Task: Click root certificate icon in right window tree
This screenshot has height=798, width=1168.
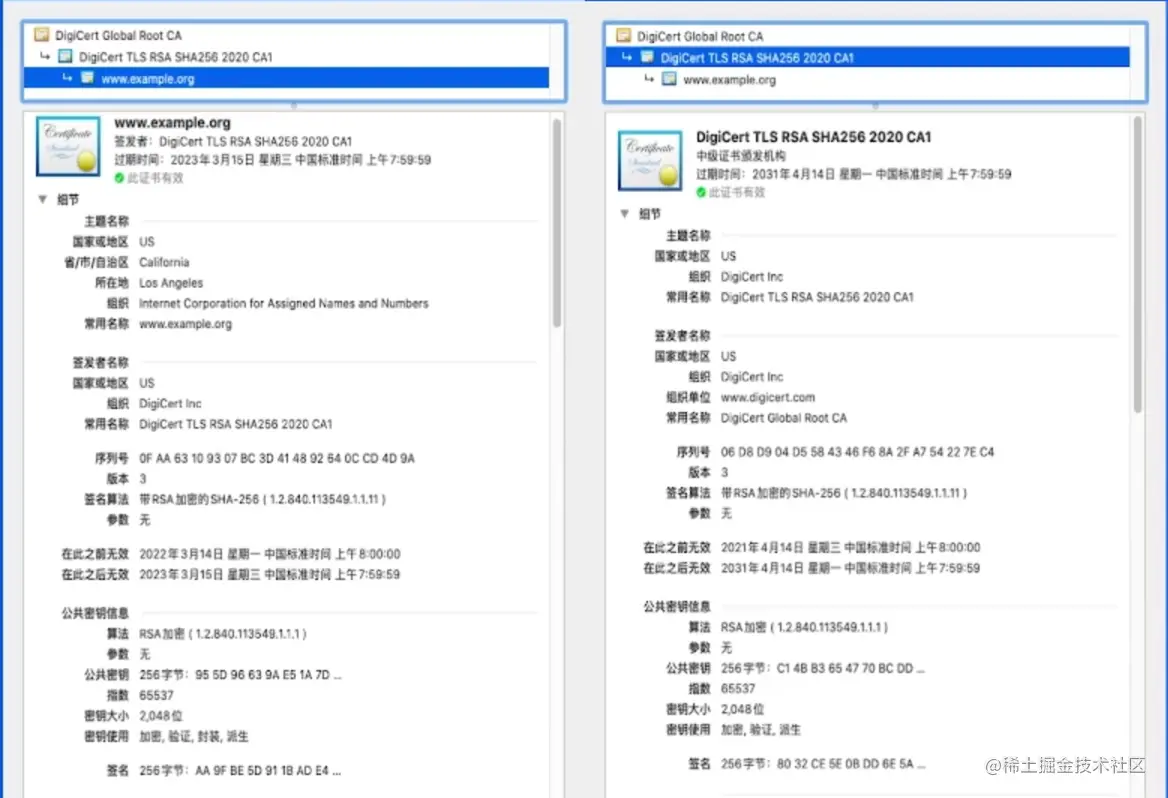Action: pyautogui.click(x=623, y=35)
